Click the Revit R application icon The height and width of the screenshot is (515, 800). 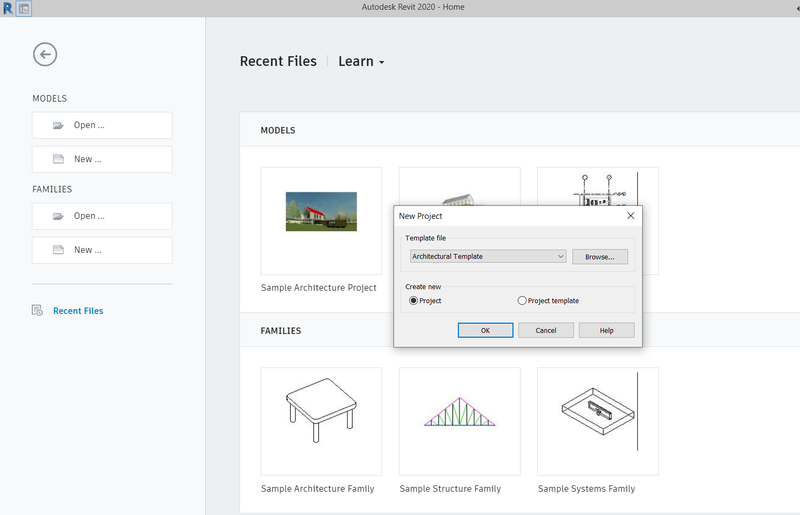8,8
